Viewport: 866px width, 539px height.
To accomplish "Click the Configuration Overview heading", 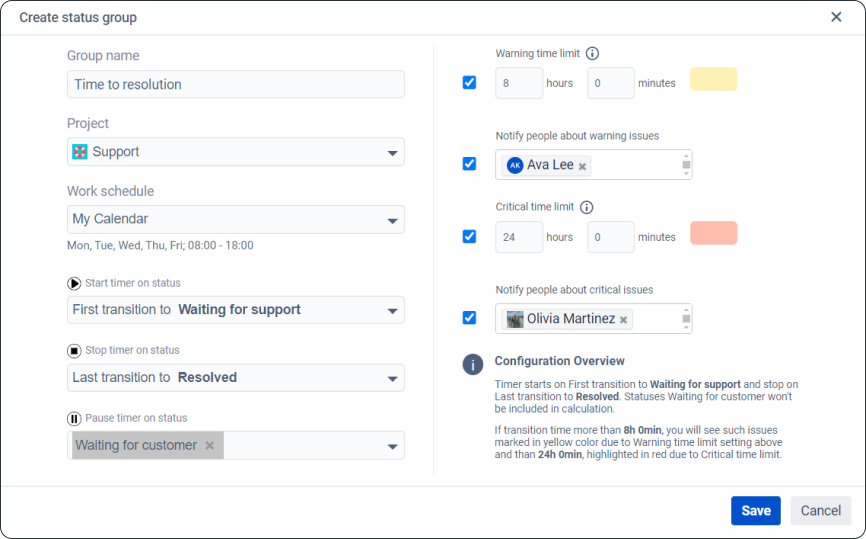I will (559, 361).
